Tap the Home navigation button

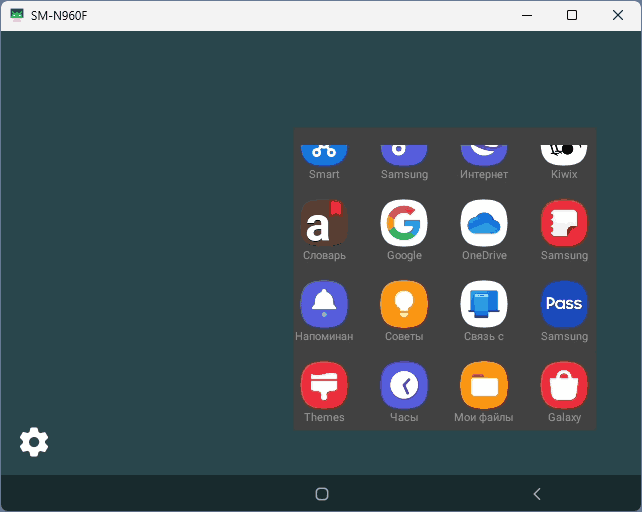click(x=322, y=494)
